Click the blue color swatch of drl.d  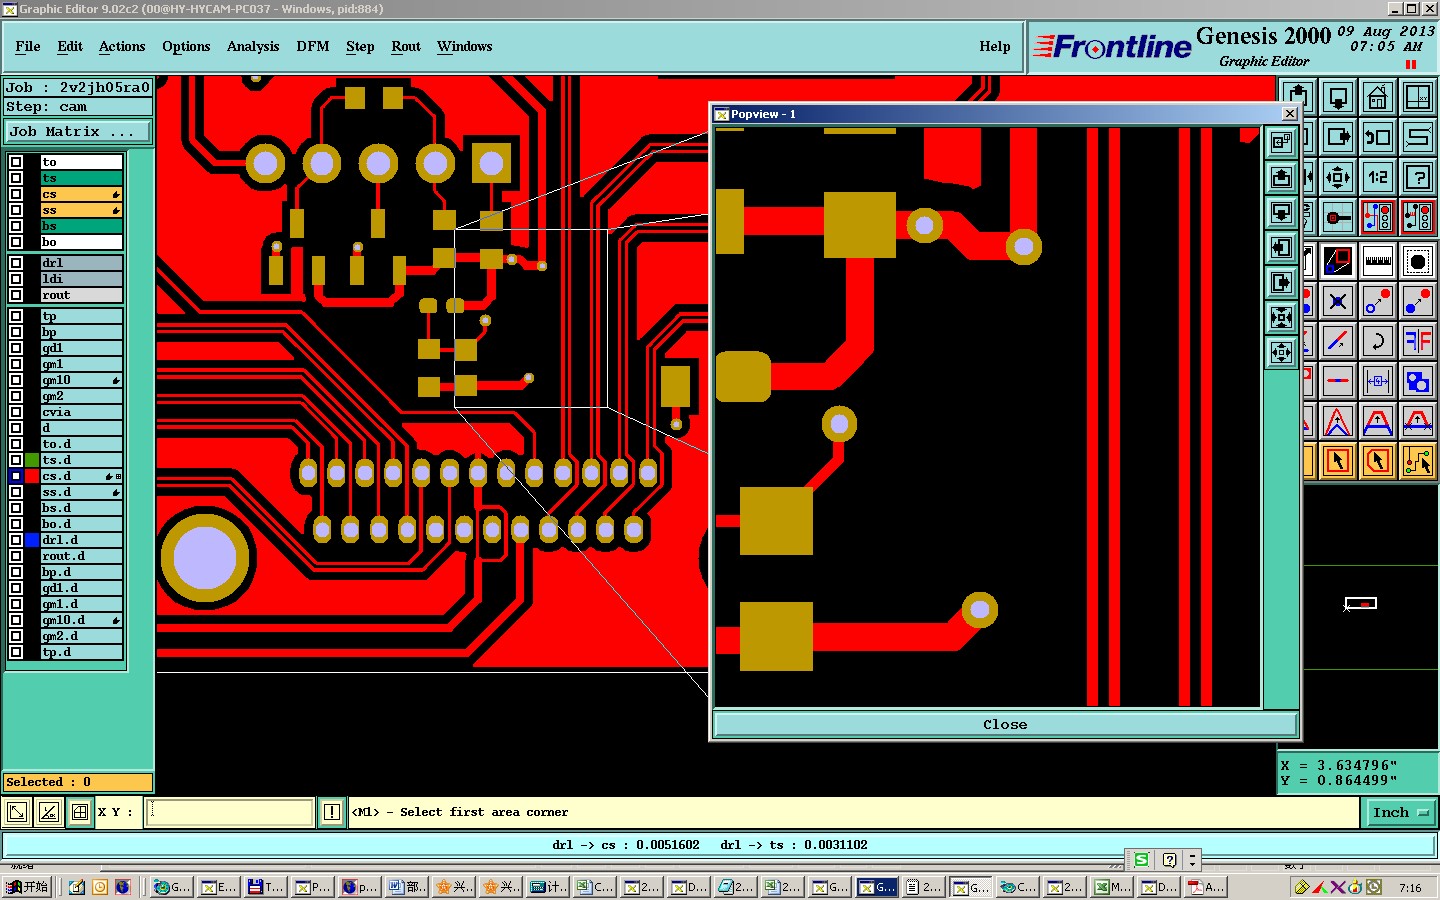[x=32, y=540]
